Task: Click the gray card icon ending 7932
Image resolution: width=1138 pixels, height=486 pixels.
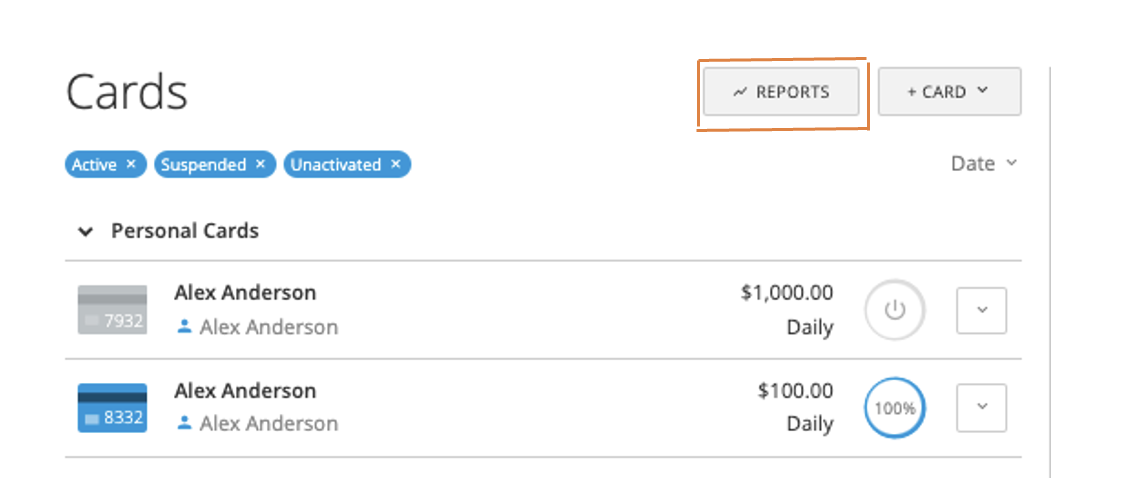Action: tap(112, 310)
